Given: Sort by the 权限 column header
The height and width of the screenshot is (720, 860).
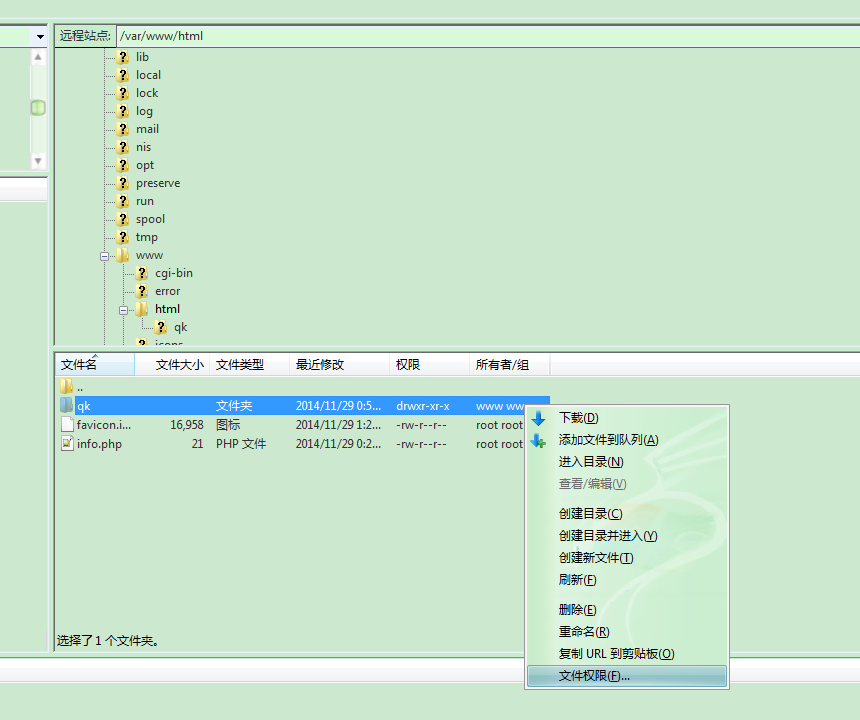Looking at the screenshot, I should pos(429,365).
